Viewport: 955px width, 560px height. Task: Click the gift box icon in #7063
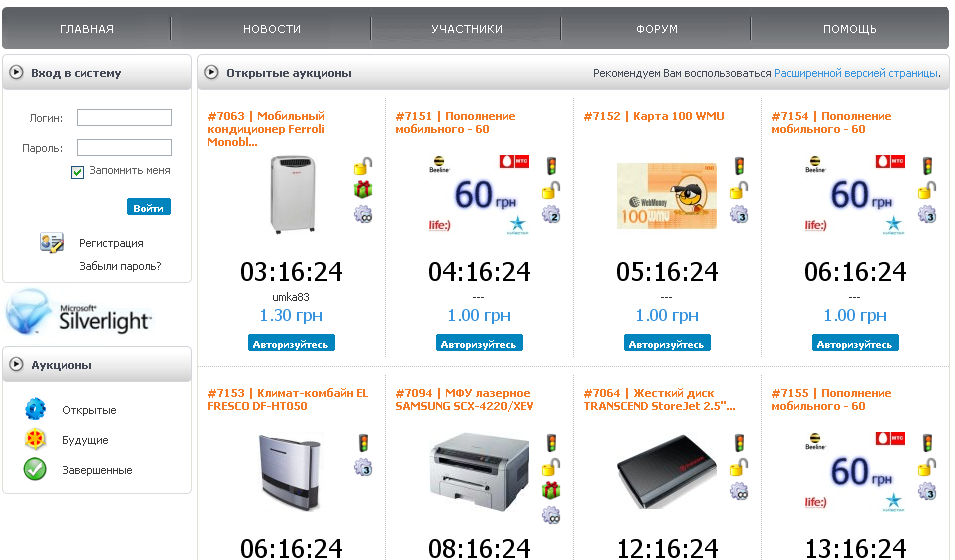[363, 190]
